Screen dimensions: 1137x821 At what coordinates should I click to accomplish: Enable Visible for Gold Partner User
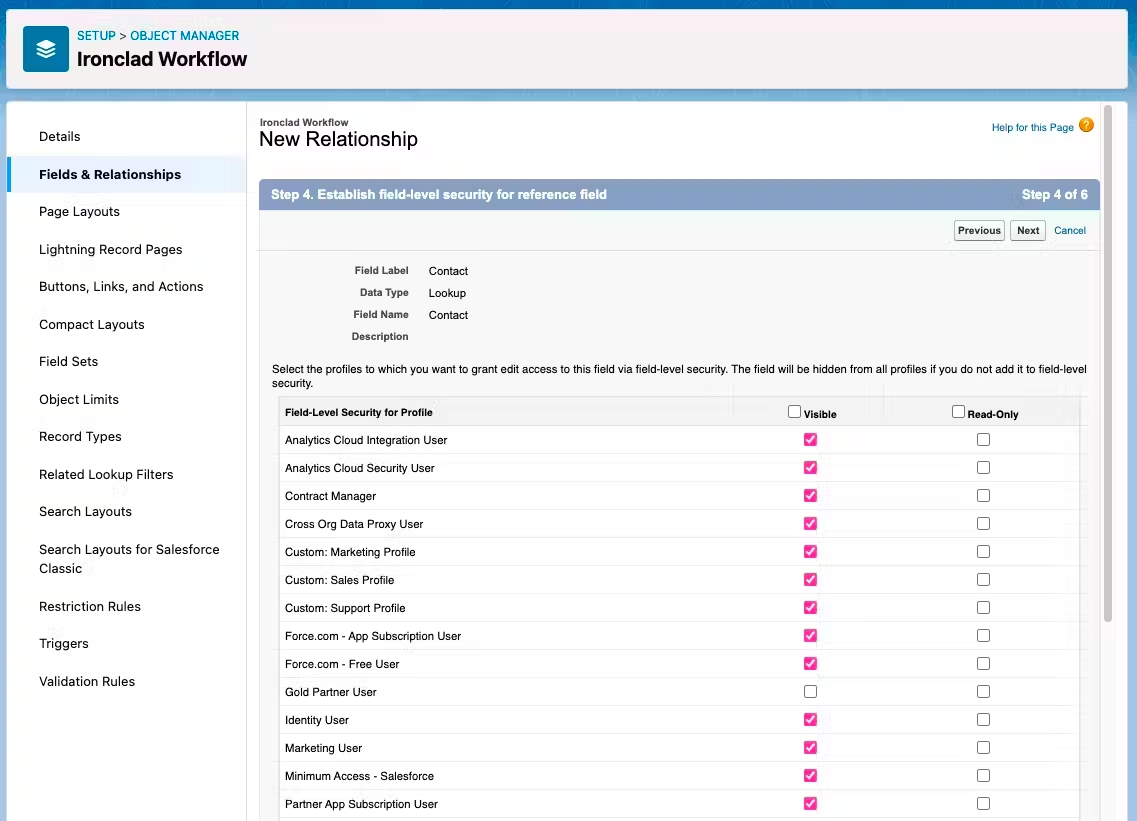tap(810, 692)
